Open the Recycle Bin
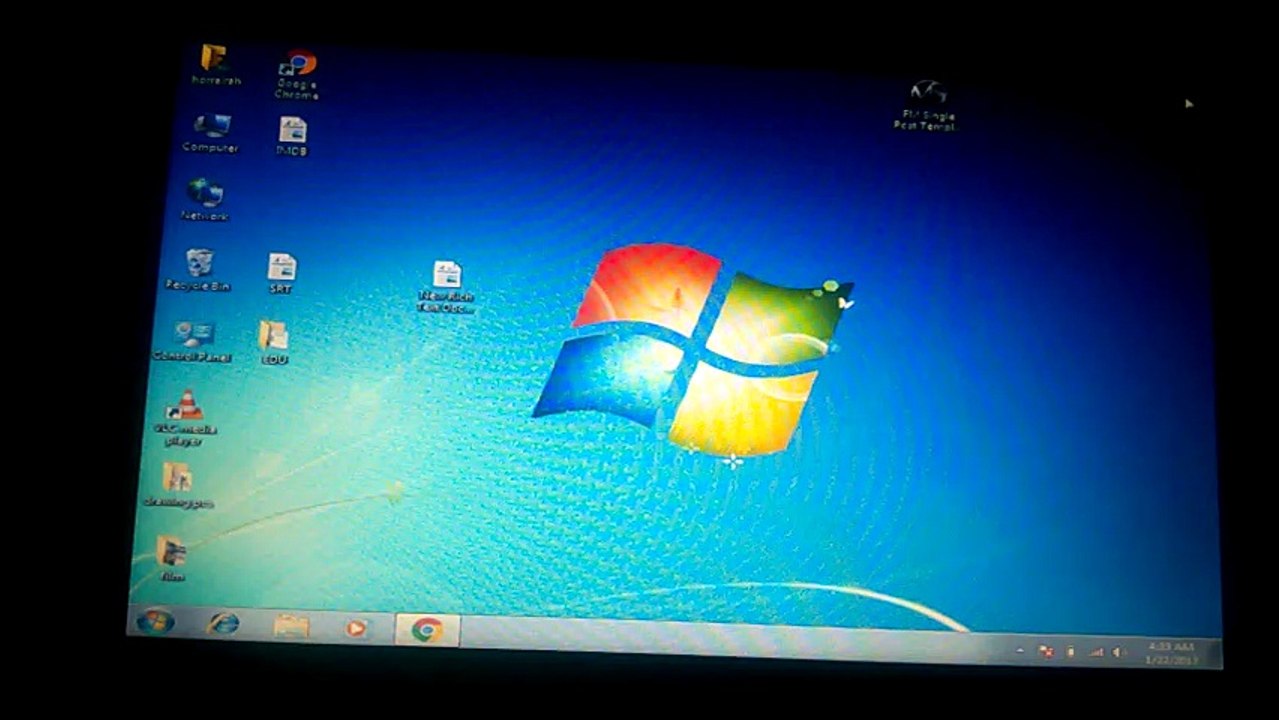Image resolution: width=1279 pixels, height=720 pixels. [x=199, y=270]
